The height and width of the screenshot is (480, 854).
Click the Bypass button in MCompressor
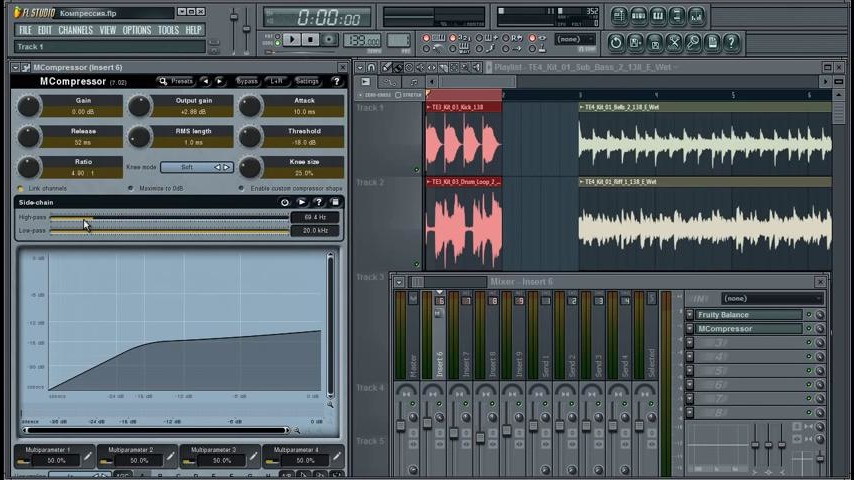[247, 81]
